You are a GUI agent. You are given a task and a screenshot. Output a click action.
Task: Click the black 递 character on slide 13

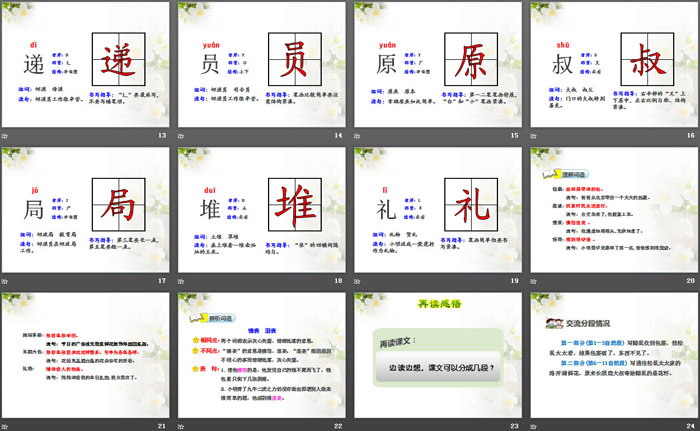pyautogui.click(x=34, y=65)
